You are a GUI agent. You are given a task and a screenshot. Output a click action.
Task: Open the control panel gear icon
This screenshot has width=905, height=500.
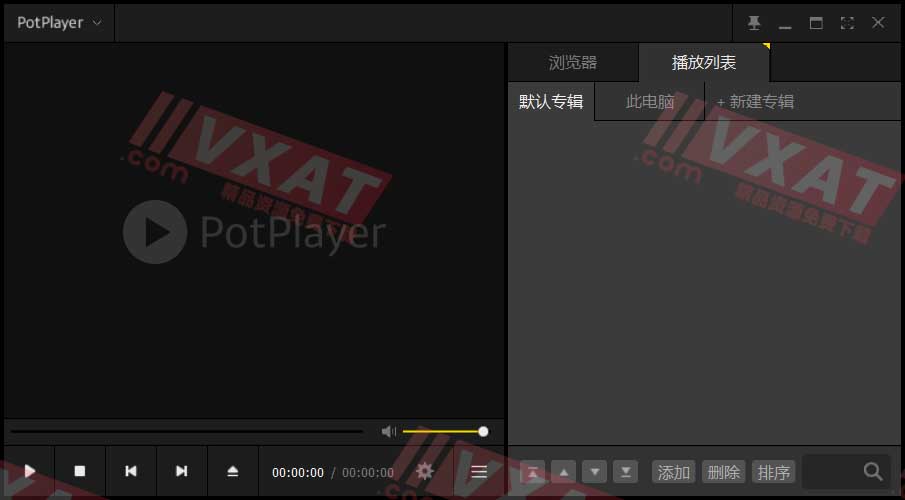coord(425,472)
